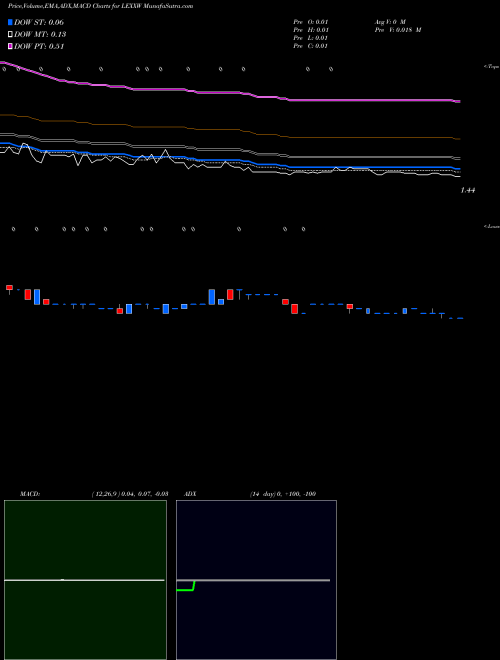Viewport: 500px width, 660px height.
Task: Click the MACD panel heading label
Action: coord(30,494)
